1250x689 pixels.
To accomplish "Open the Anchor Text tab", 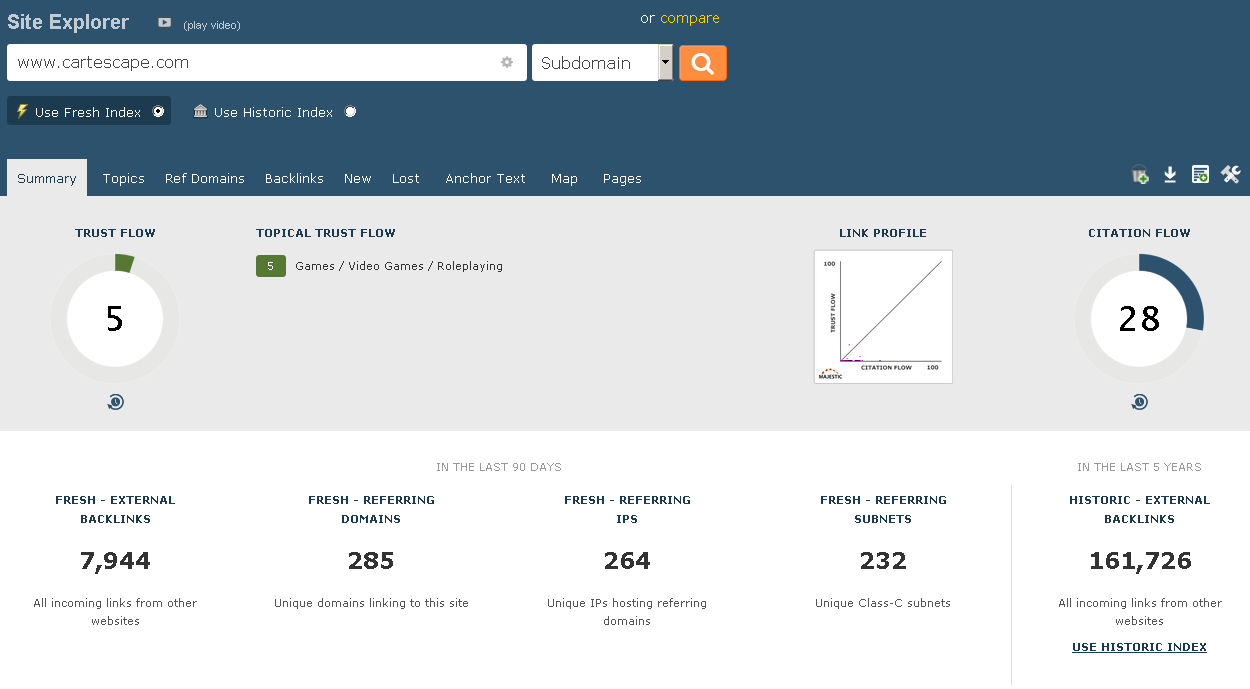I will pos(485,179).
